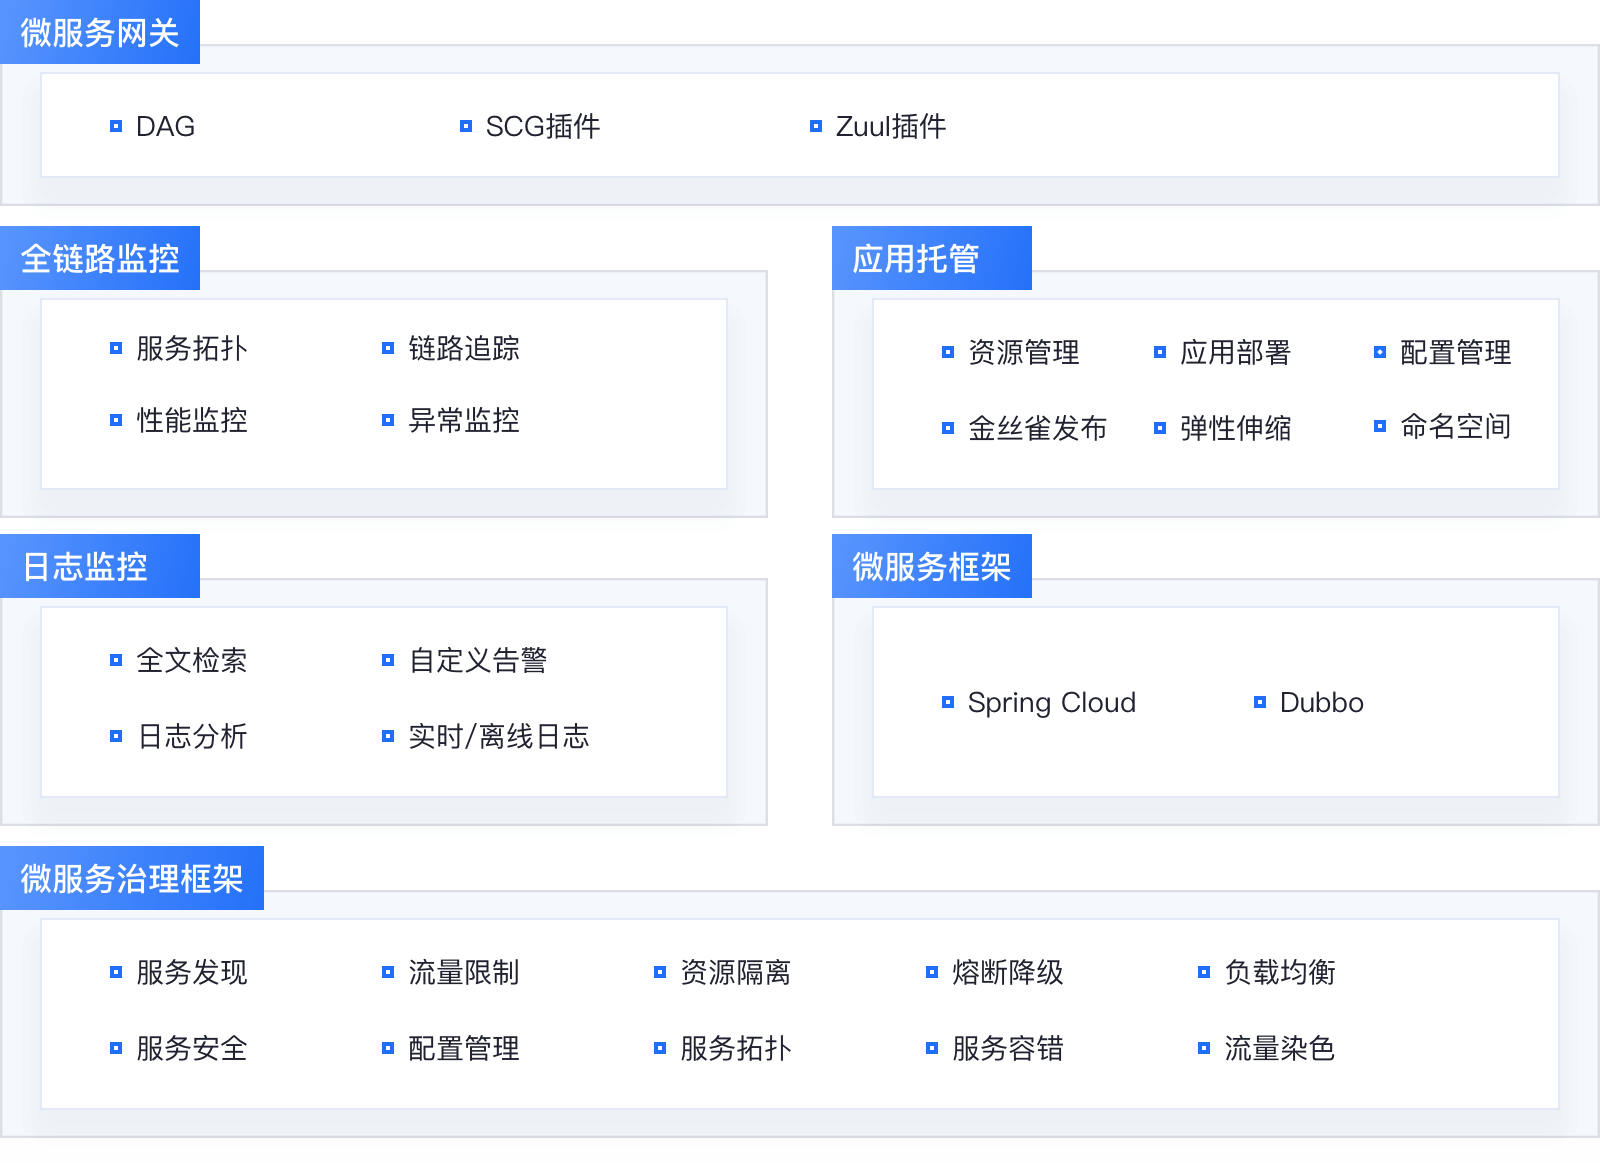Click the bullet marker beside 熔断降级
Image resolution: width=1600 pixels, height=1162 pixels.
pos(932,972)
